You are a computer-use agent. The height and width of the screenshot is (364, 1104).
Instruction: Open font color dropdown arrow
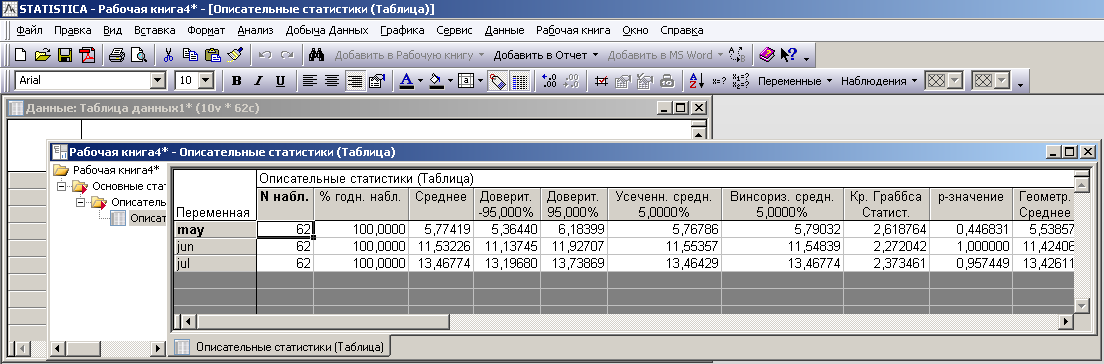[x=420, y=81]
